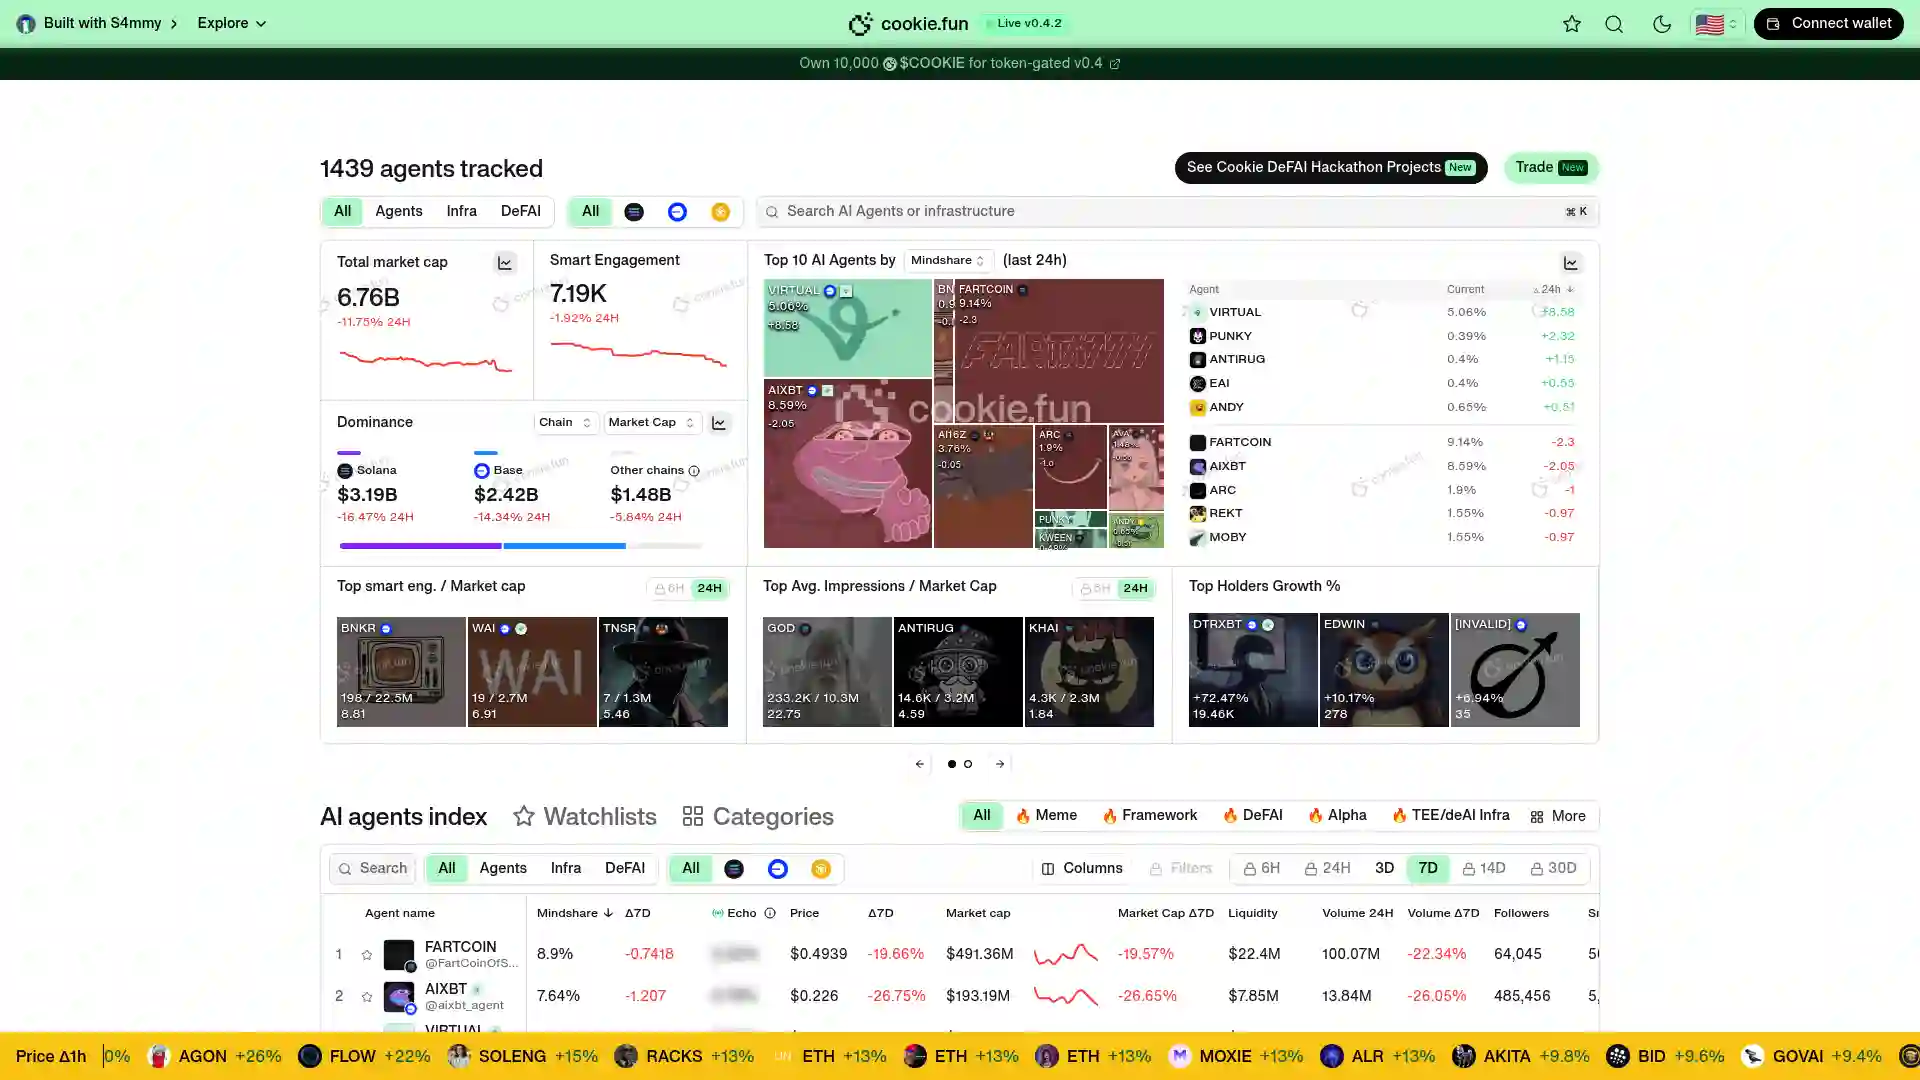Viewport: 1920px width, 1080px height.
Task: Click star to favorite FARTCOIN row
Action: [x=367, y=955]
